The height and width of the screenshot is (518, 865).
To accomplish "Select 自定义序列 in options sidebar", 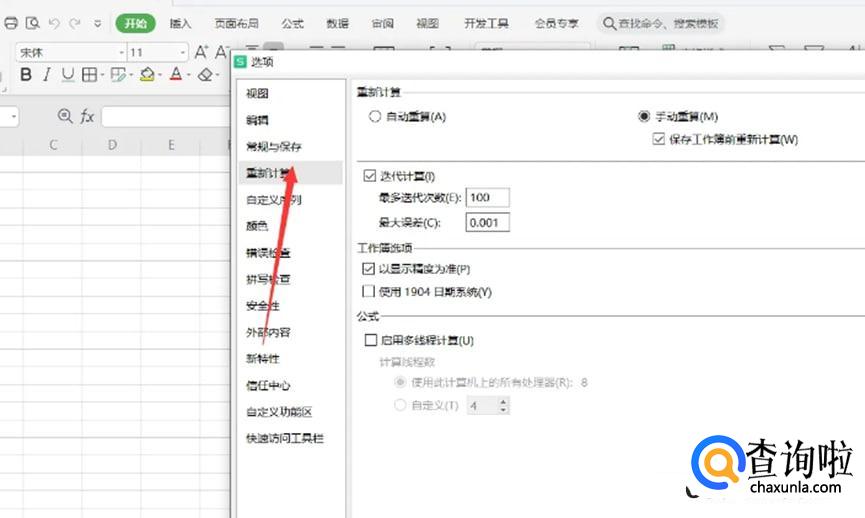I will click(x=274, y=200).
